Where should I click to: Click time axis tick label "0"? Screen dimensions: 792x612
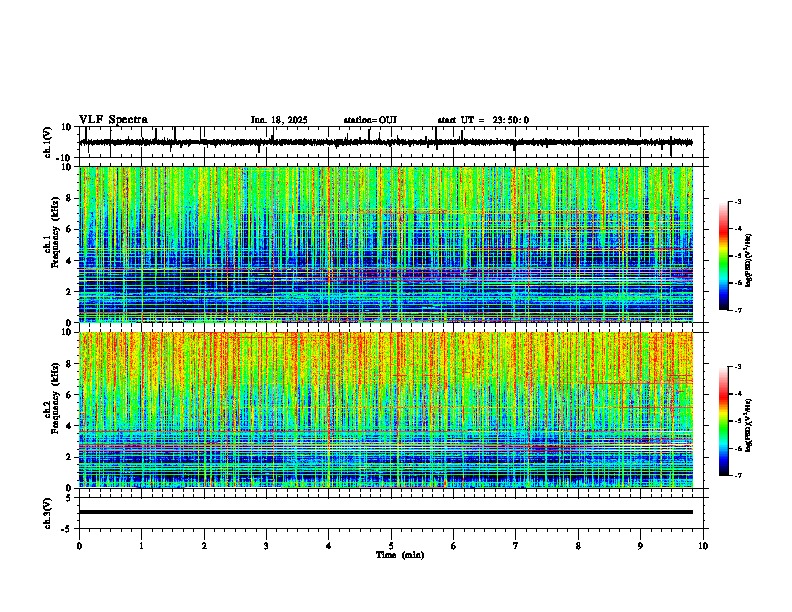pyautogui.click(x=79, y=546)
